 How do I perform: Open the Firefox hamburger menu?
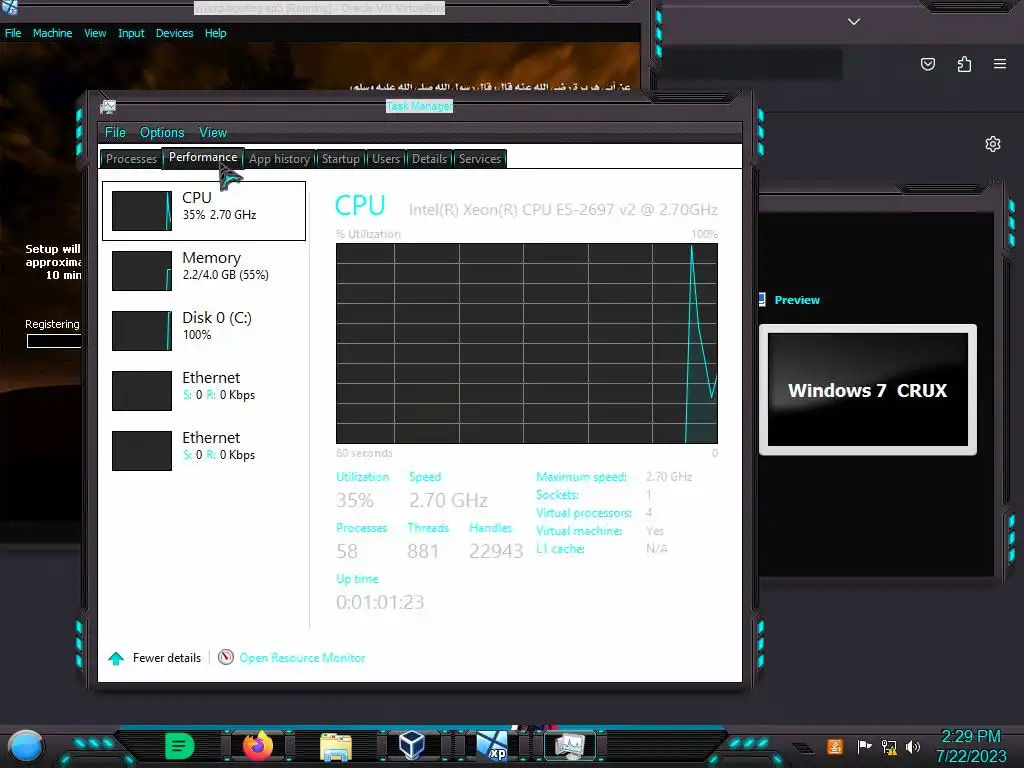[1000, 64]
